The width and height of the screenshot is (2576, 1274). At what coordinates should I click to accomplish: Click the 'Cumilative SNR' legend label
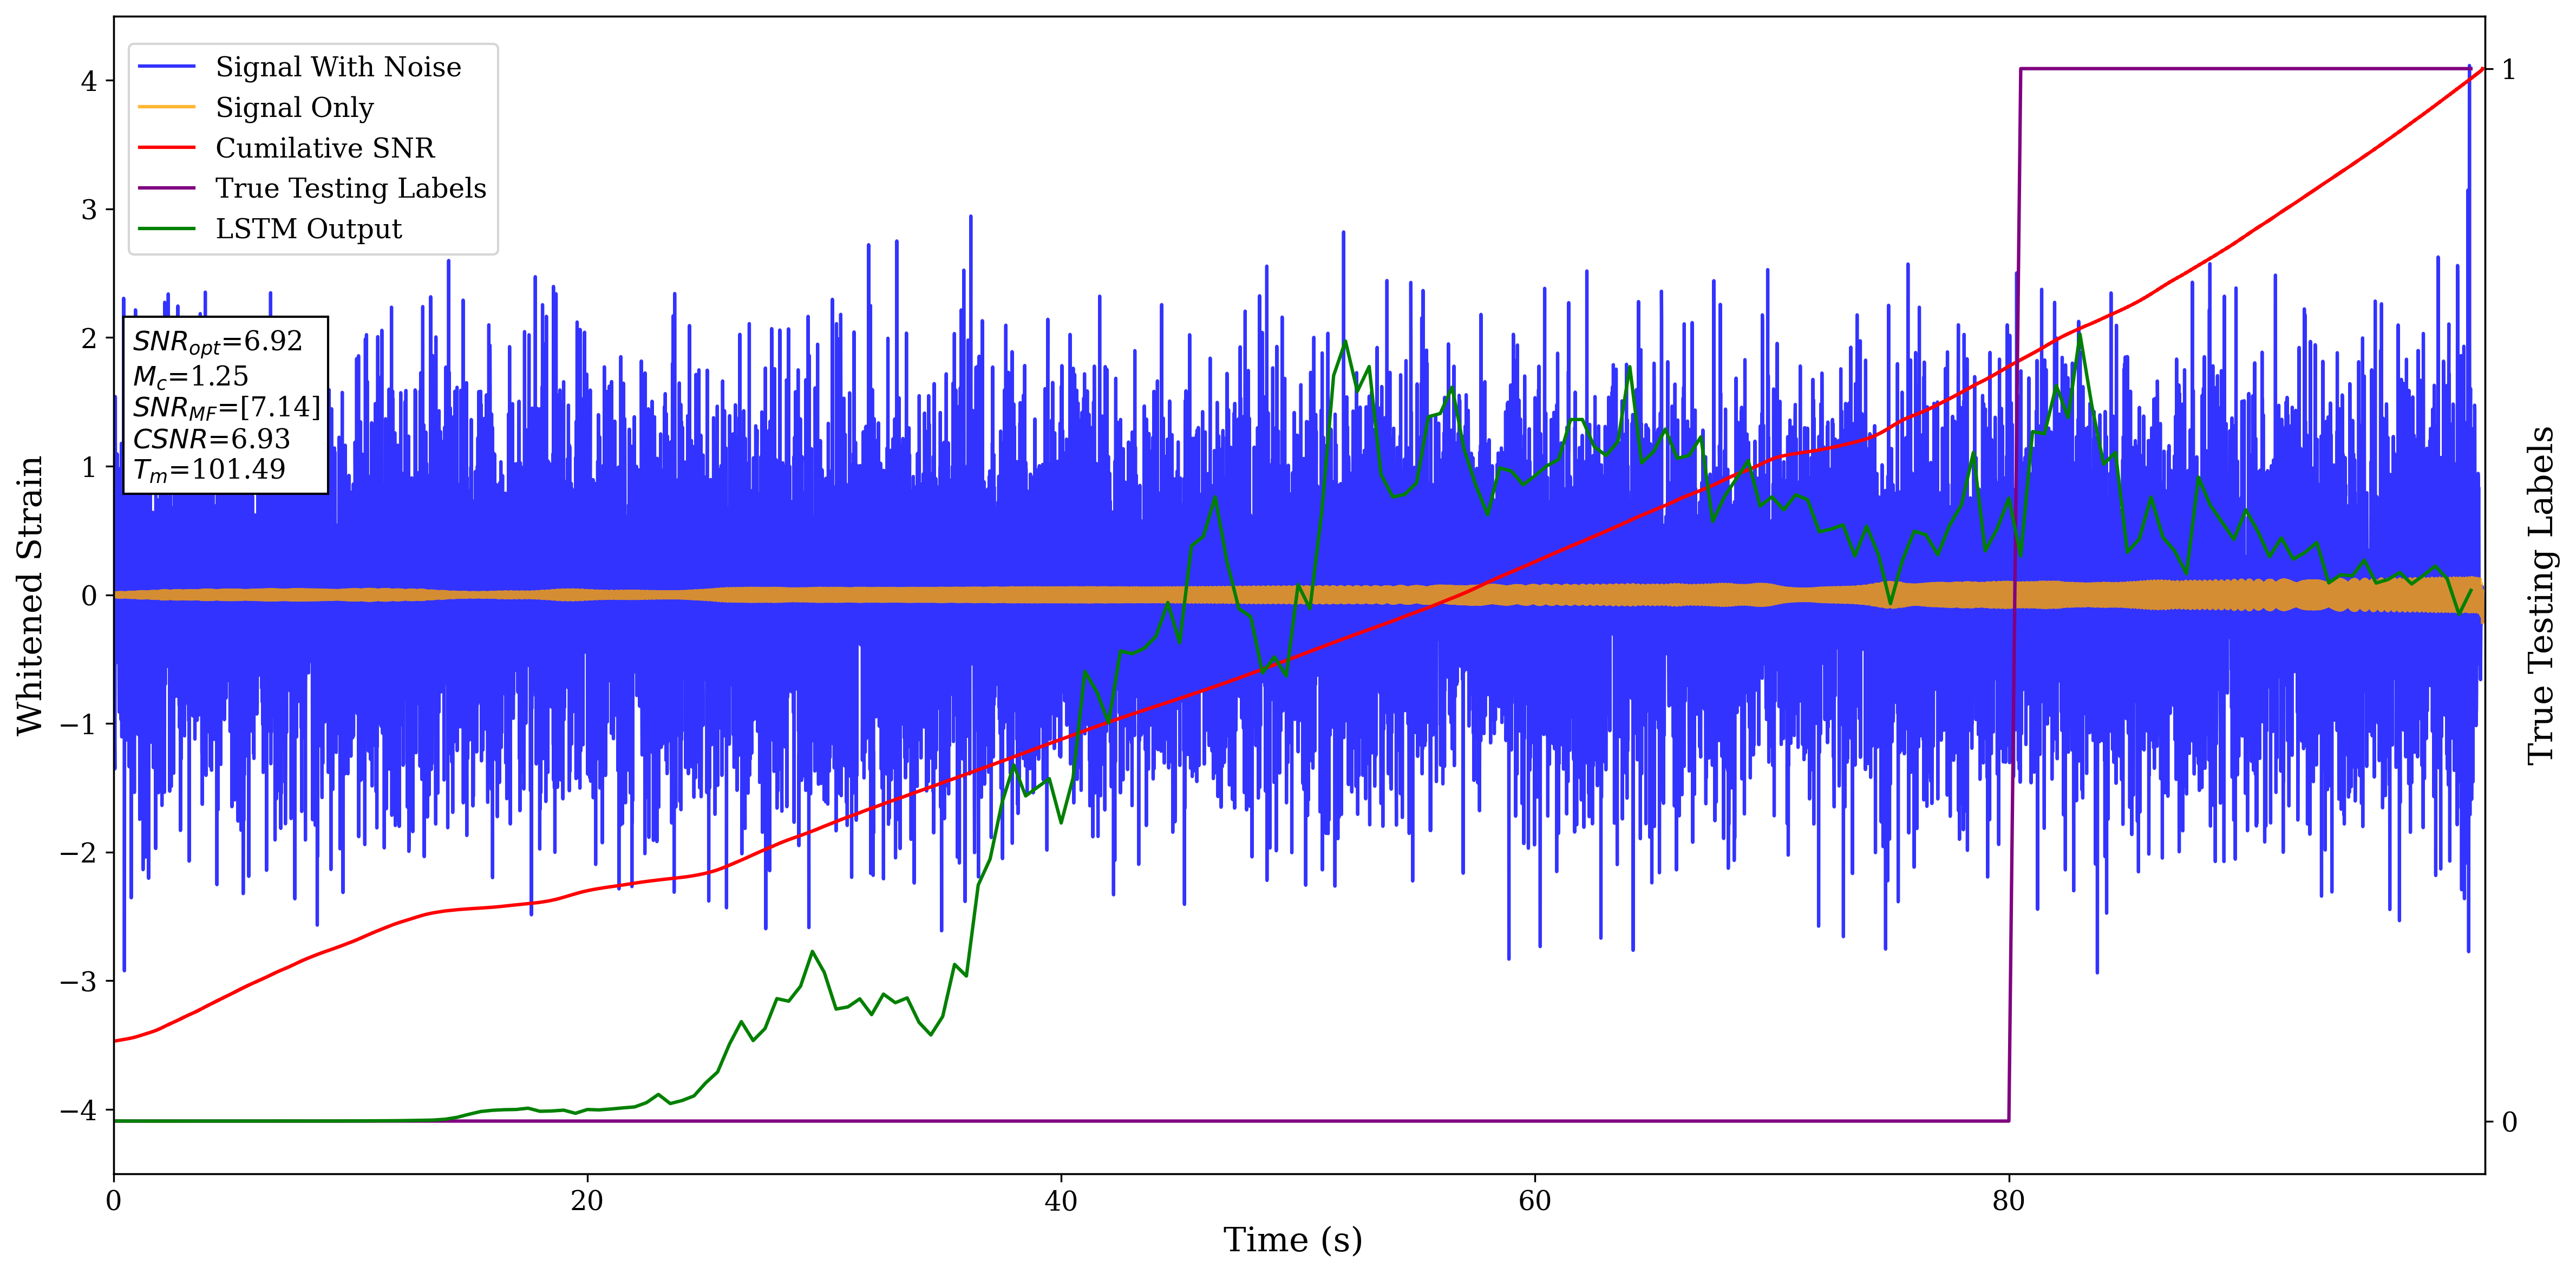pos(325,148)
